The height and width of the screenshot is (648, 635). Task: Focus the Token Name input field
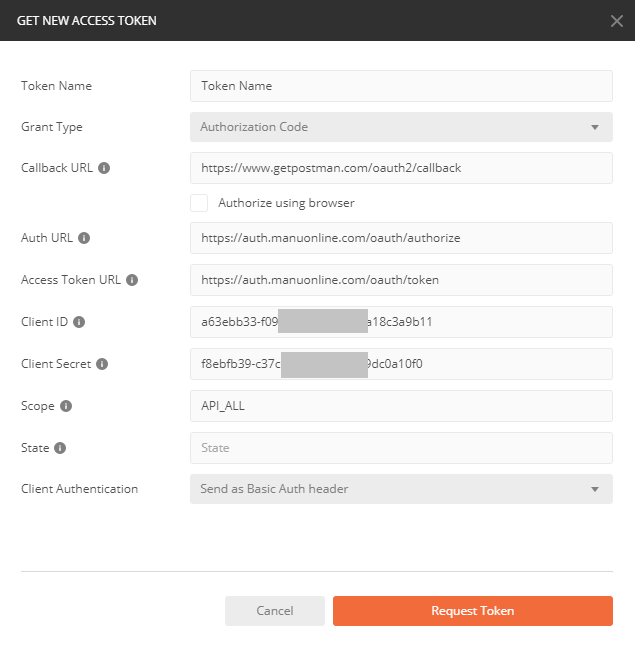pos(401,86)
